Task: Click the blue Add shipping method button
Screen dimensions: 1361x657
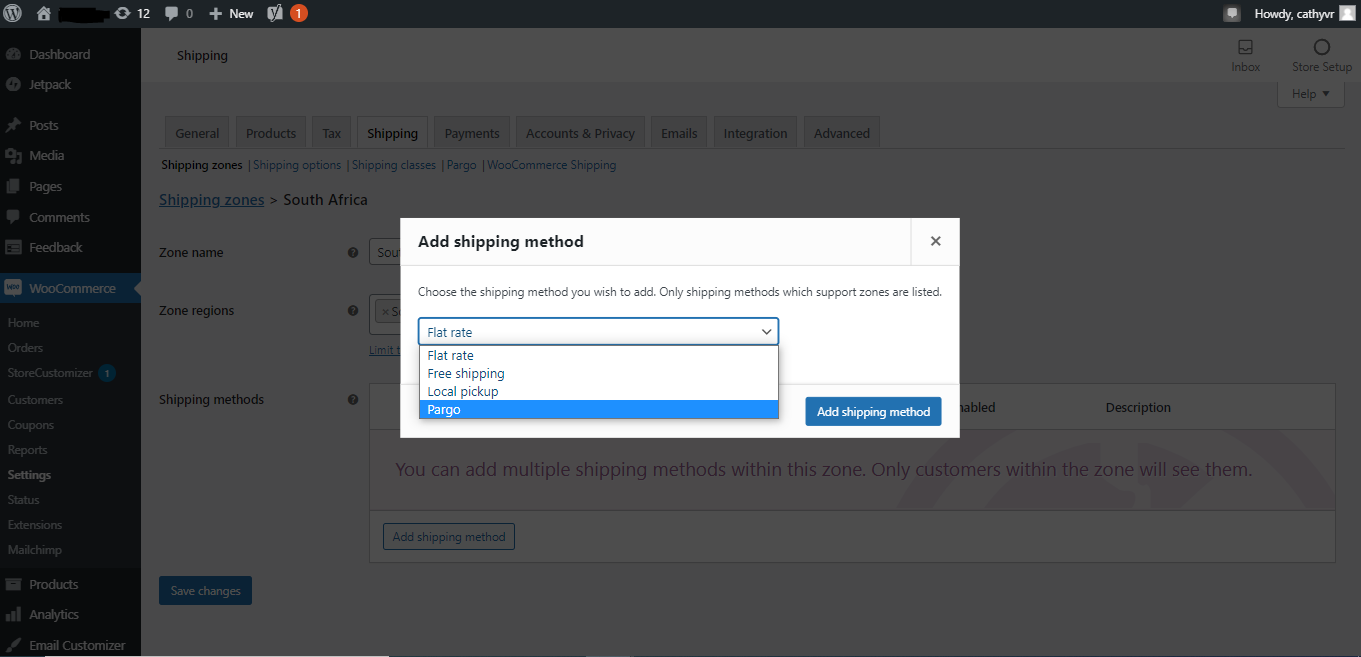Action: tap(872, 411)
